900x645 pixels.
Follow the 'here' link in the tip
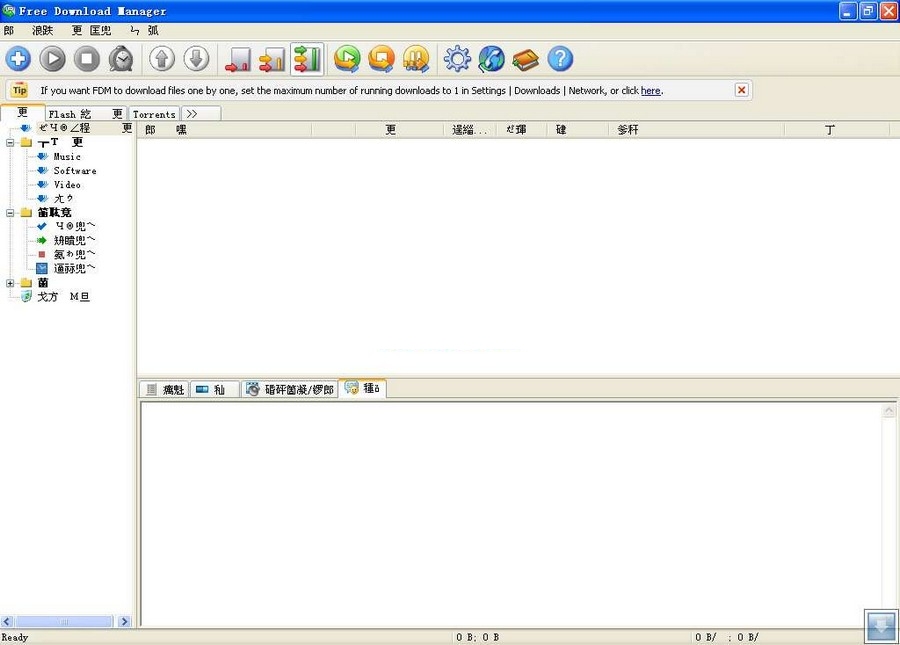pos(650,91)
